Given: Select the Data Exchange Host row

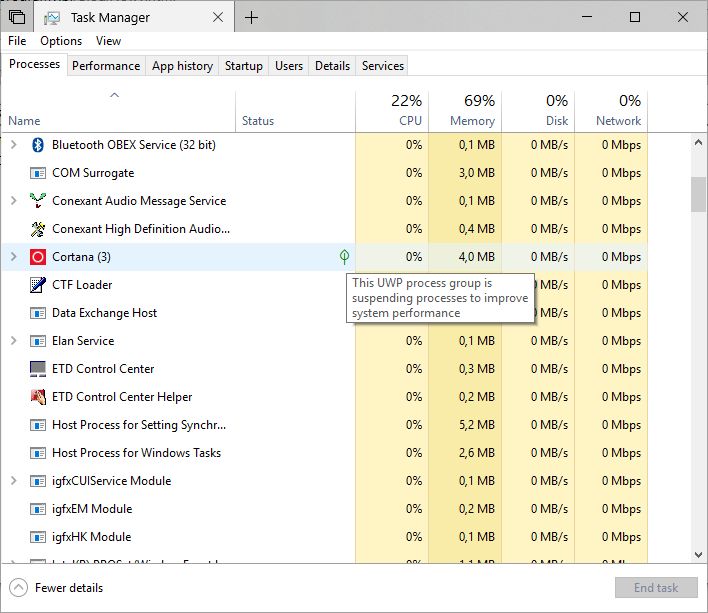Looking at the screenshot, I should tap(325, 313).
